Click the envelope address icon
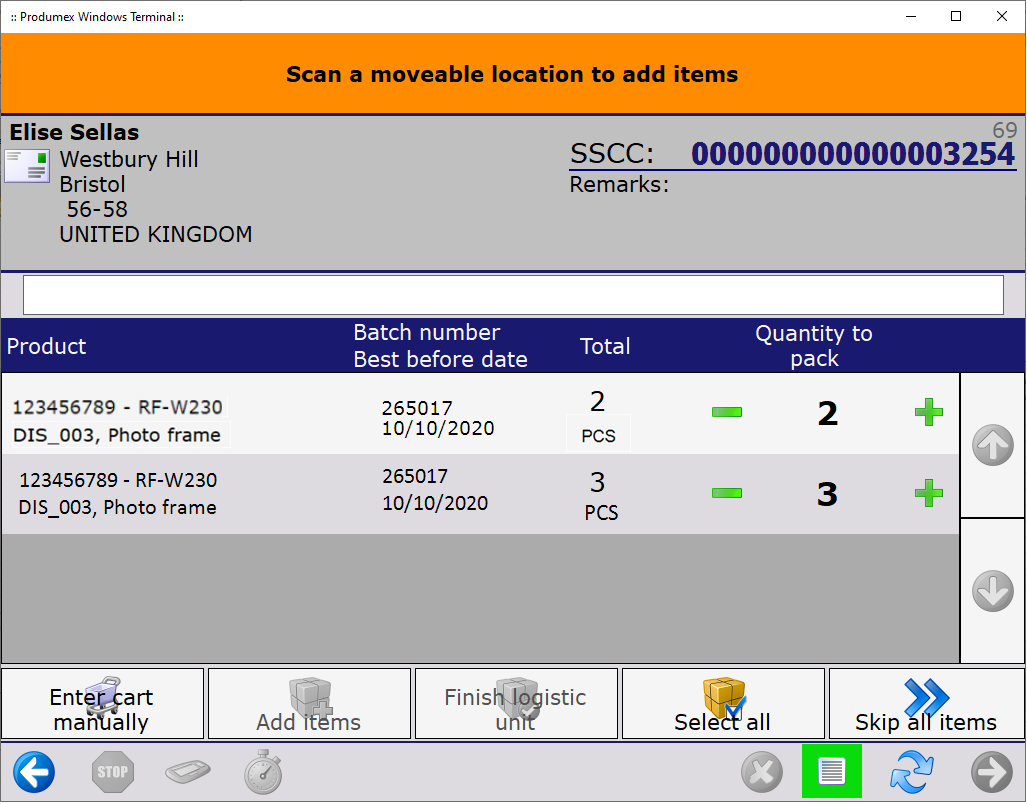 point(27,166)
